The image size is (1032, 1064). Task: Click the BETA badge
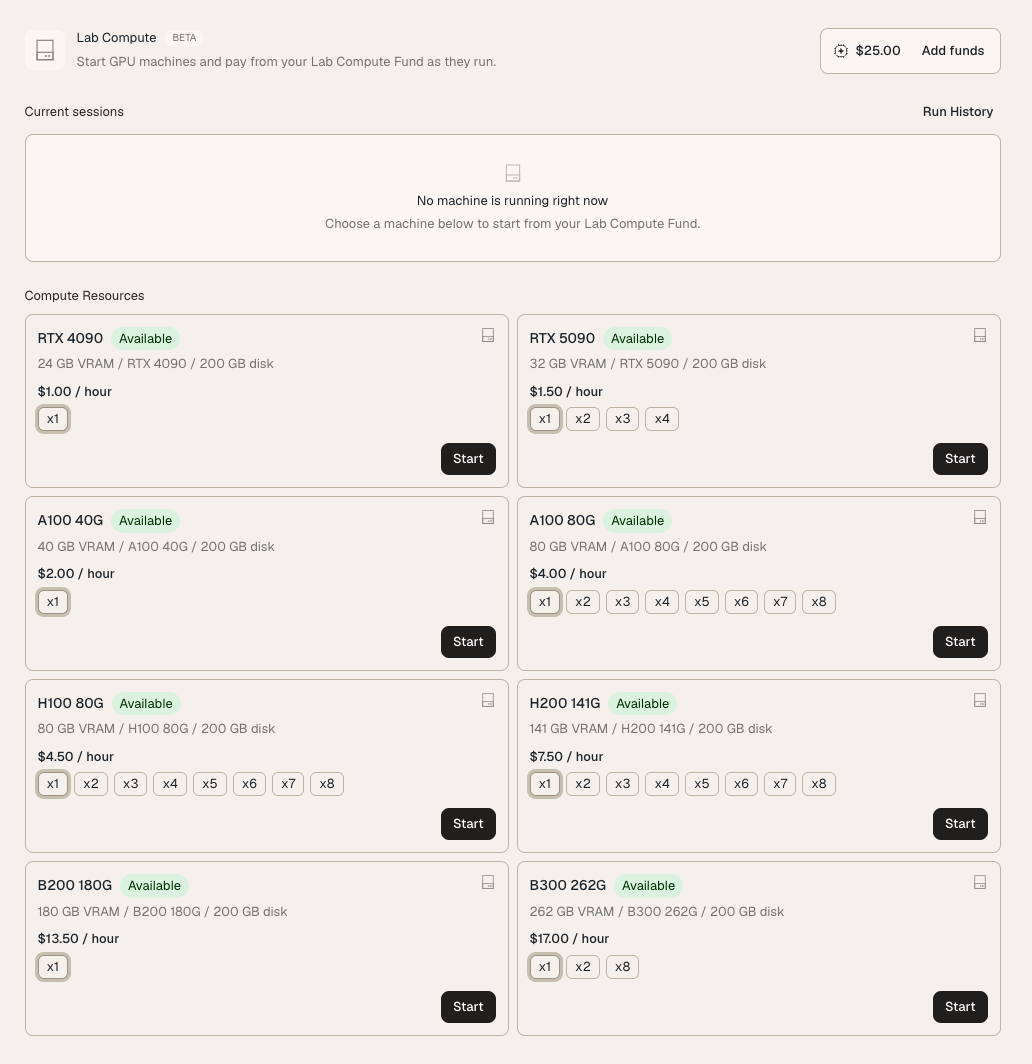pyautogui.click(x=184, y=38)
